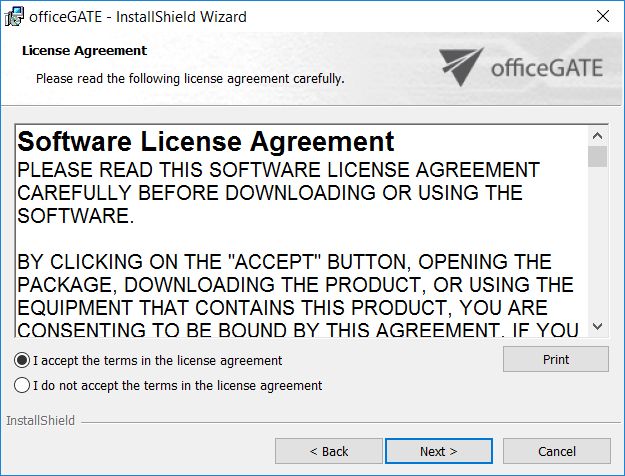Choose "I do not accept the terms" option
The image size is (625, 476).
pyautogui.click(x=22, y=385)
